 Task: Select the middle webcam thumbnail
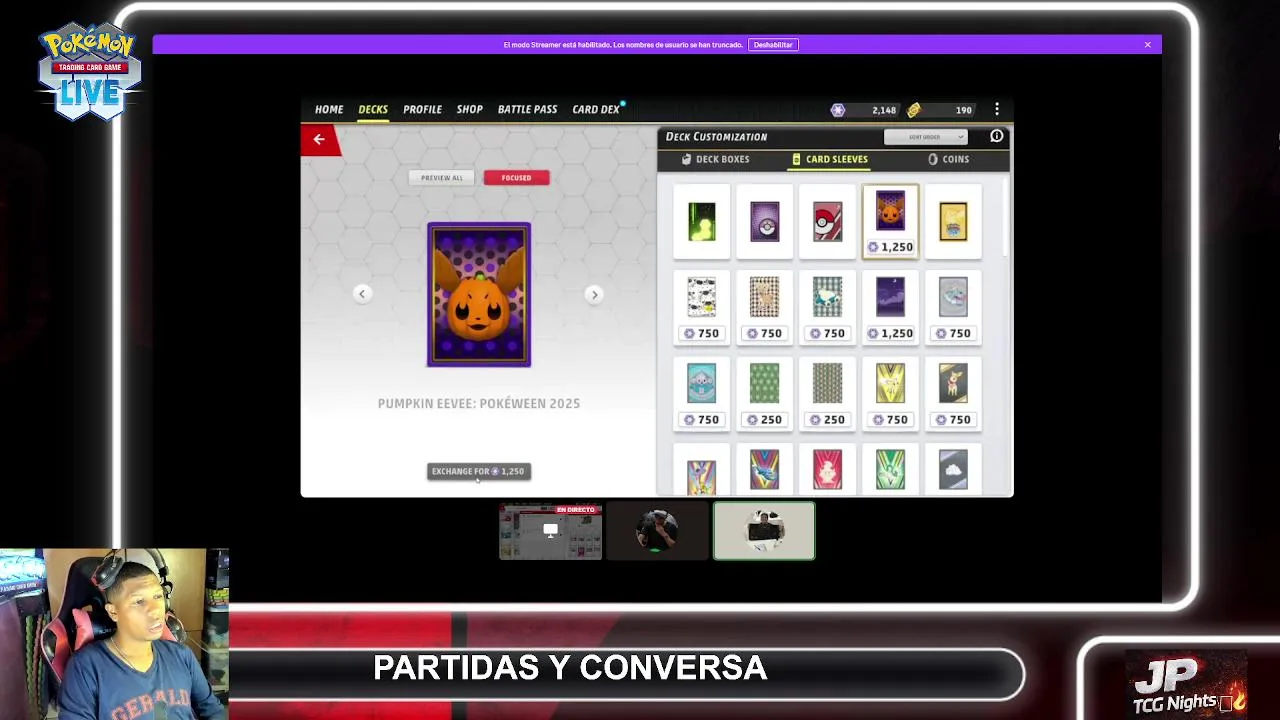(658, 531)
